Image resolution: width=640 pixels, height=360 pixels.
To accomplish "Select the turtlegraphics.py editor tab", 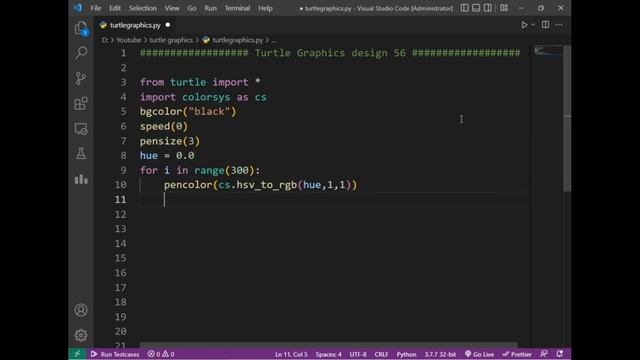I will (x=135, y=25).
